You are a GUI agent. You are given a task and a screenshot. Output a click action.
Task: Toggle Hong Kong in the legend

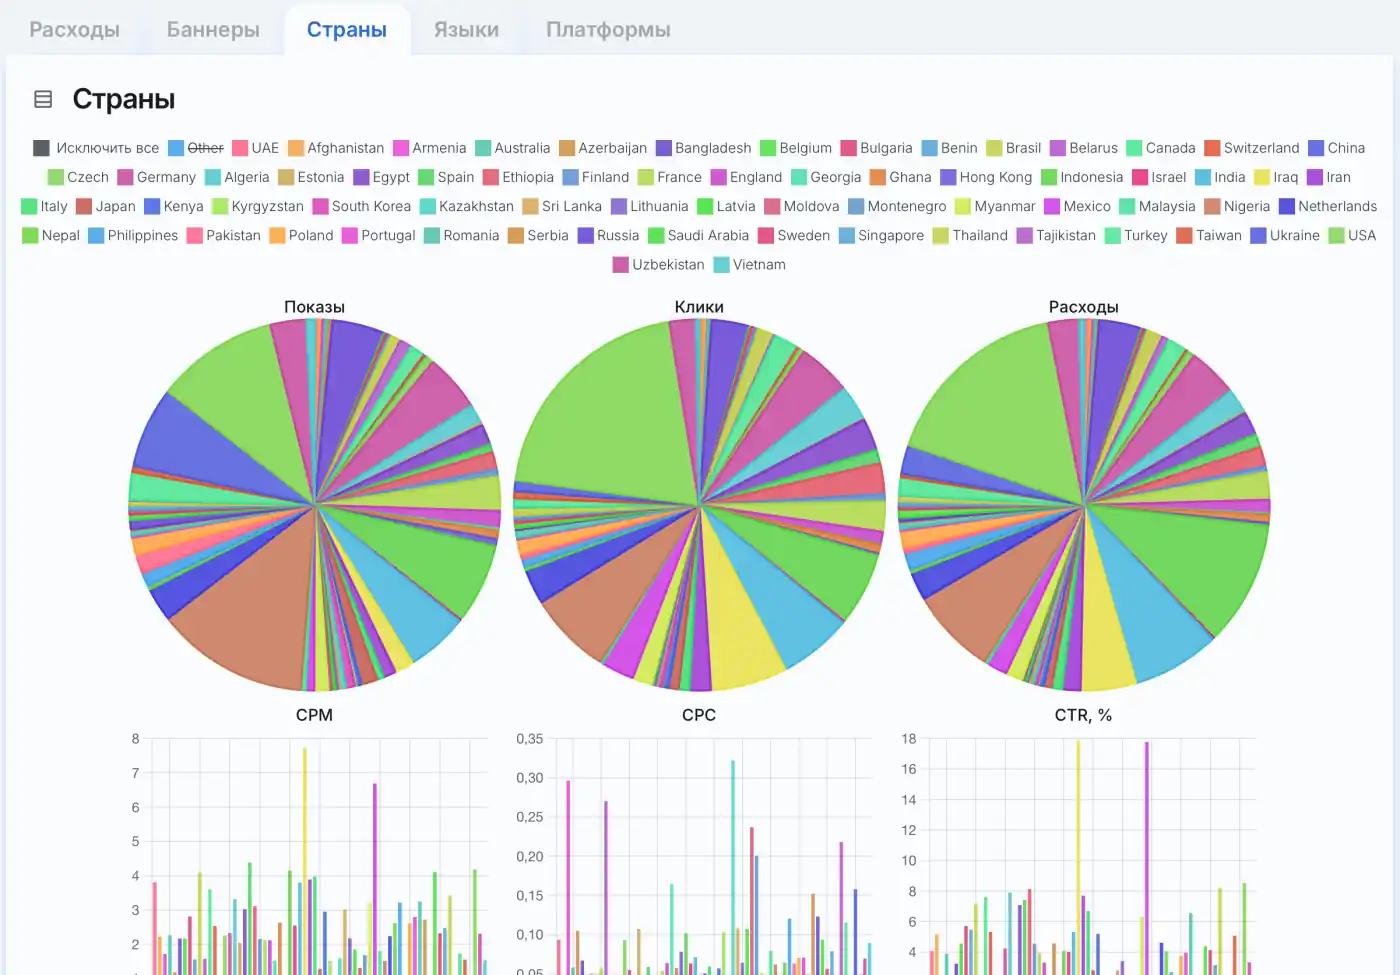[986, 177]
